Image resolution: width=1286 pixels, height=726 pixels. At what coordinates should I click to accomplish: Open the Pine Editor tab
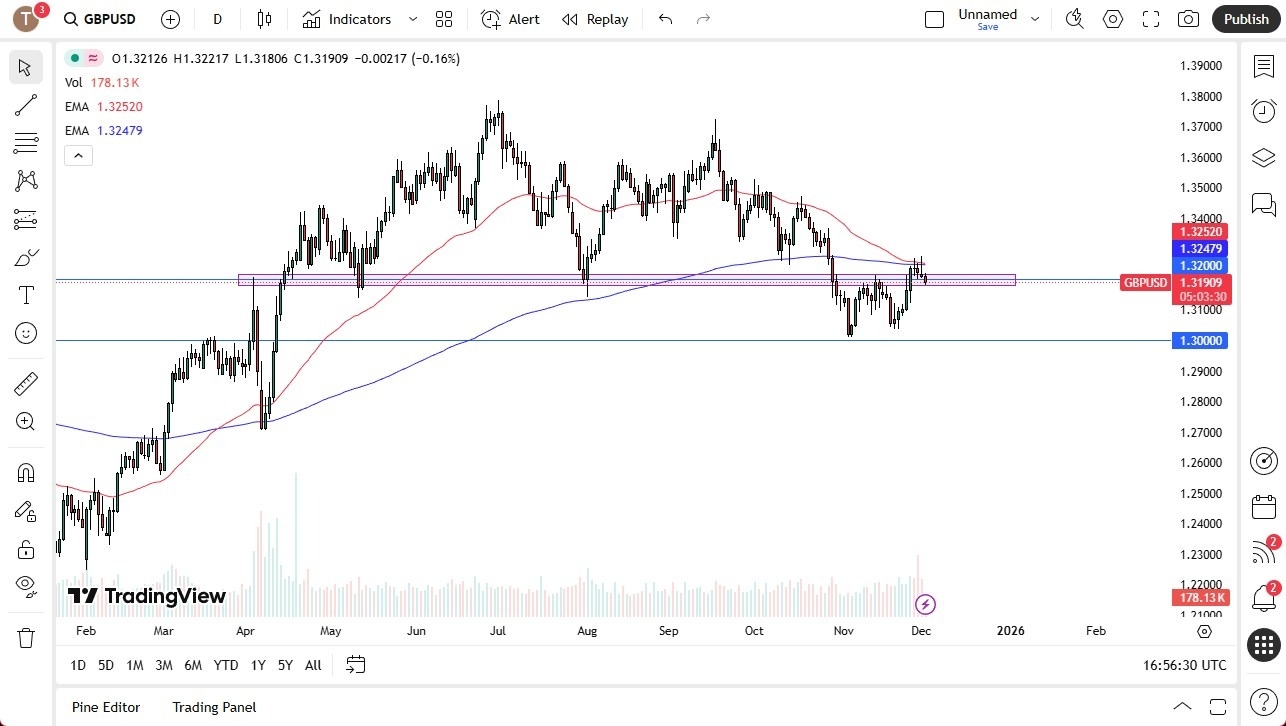click(106, 707)
